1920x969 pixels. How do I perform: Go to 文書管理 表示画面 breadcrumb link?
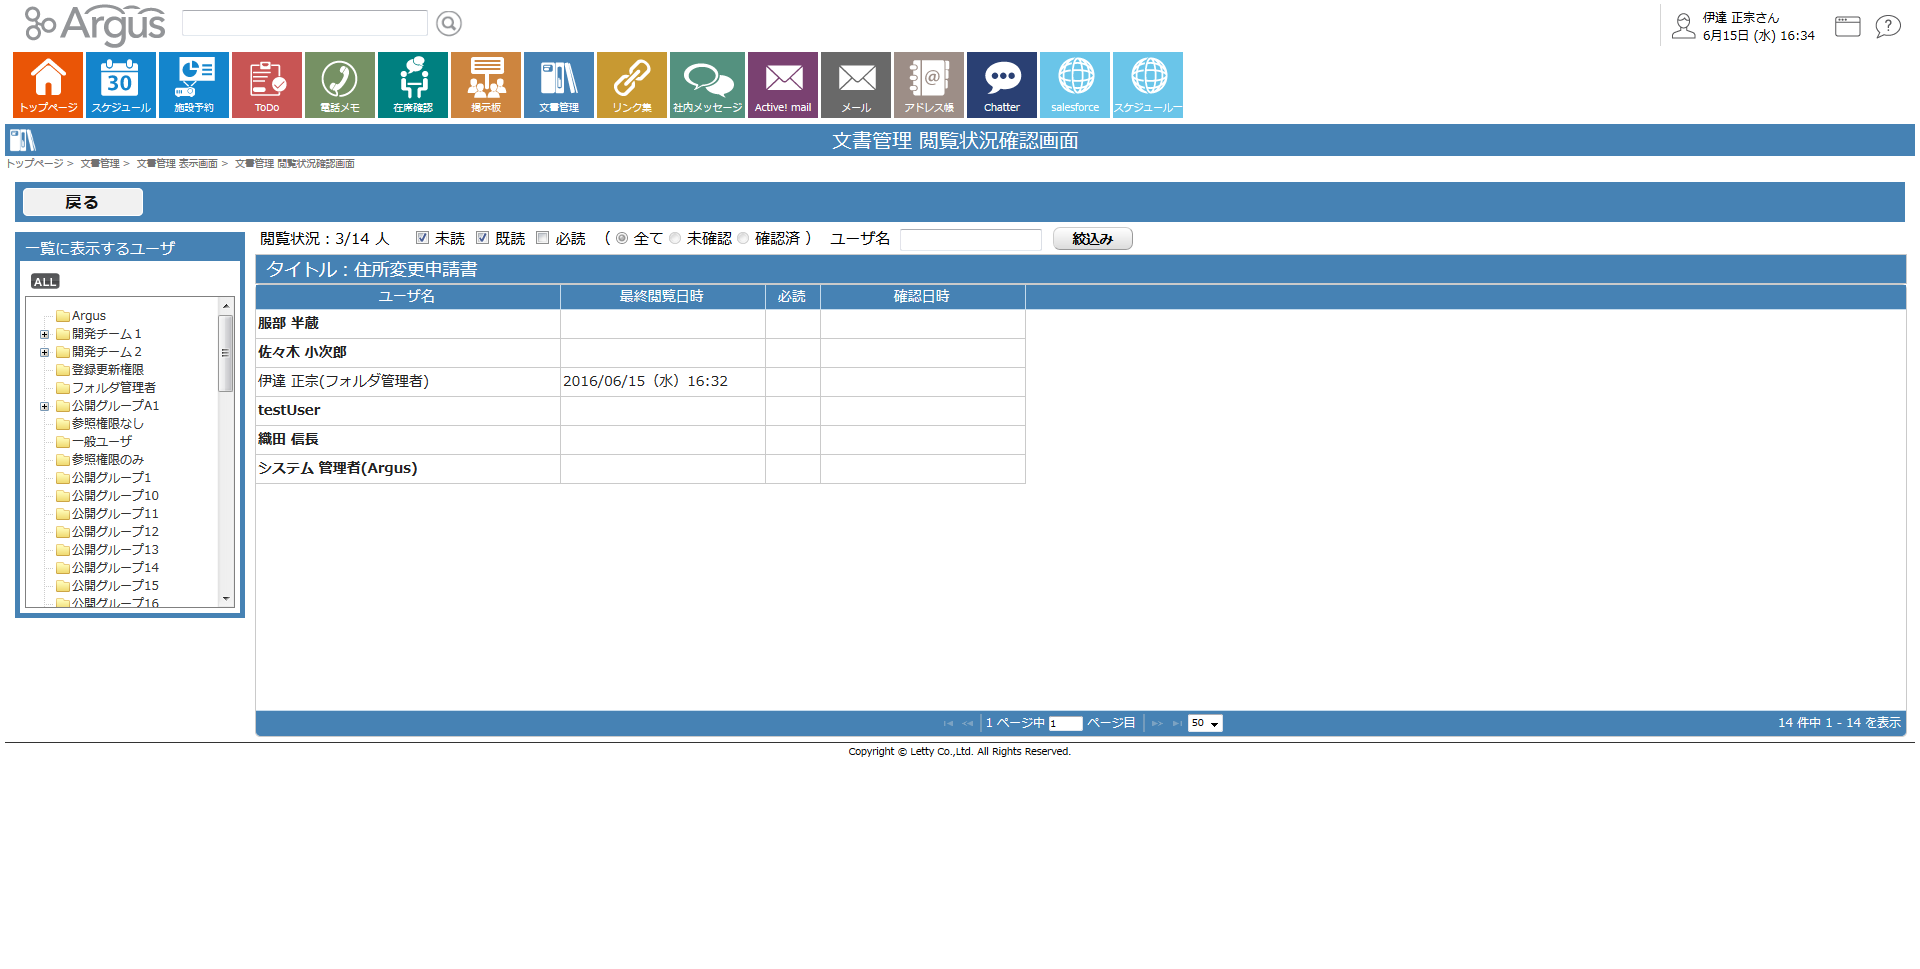click(x=177, y=164)
